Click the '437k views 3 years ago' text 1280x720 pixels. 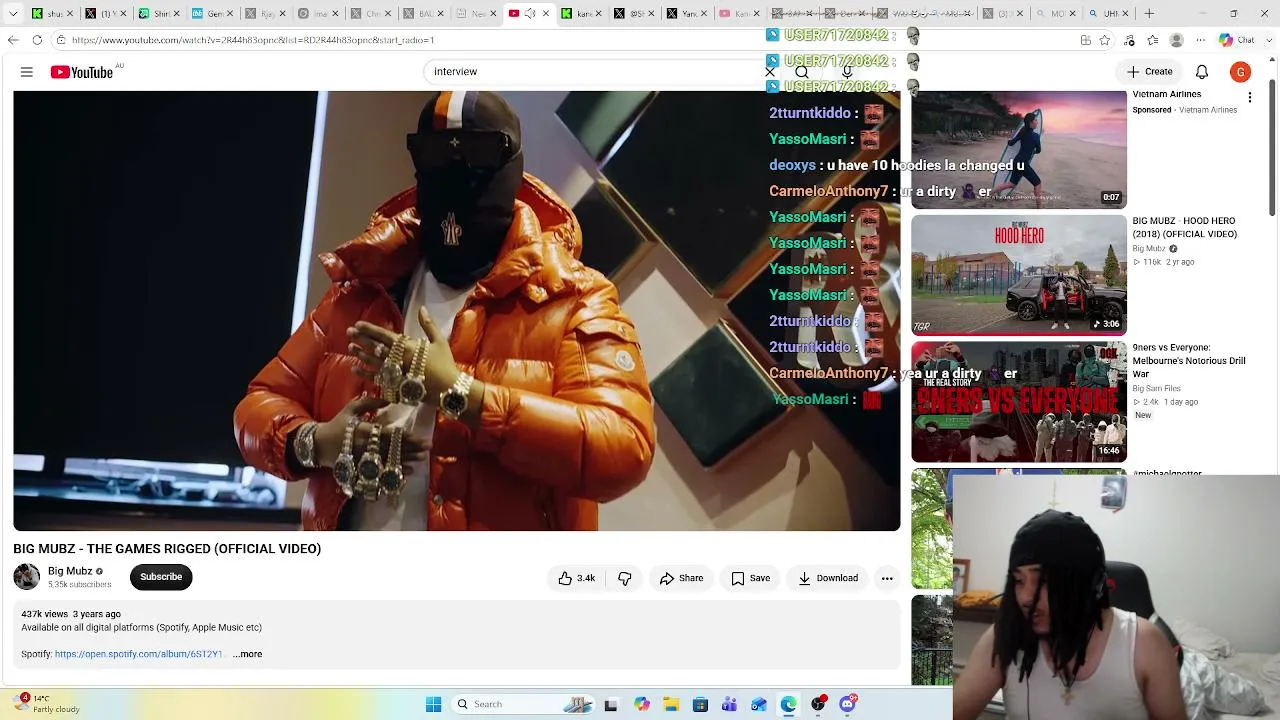click(x=71, y=614)
